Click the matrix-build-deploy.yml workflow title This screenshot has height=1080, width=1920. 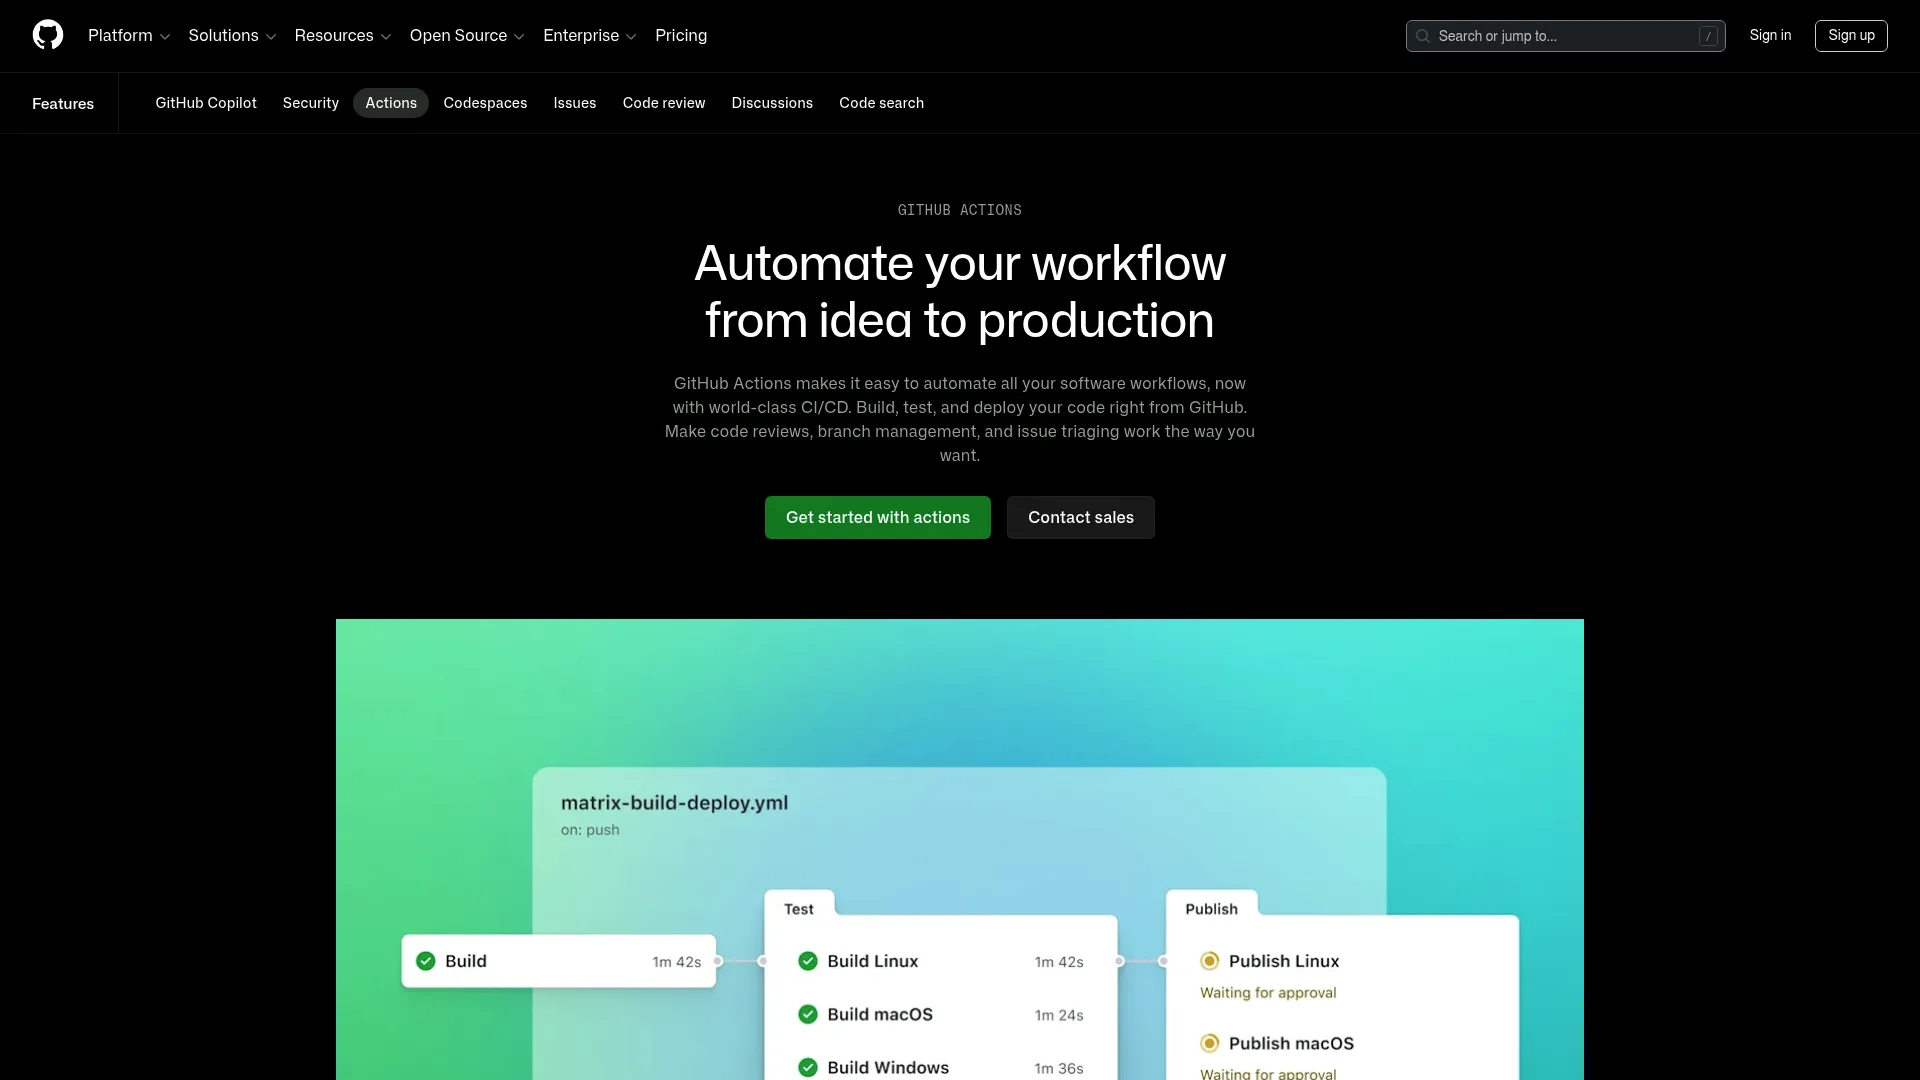[674, 803]
